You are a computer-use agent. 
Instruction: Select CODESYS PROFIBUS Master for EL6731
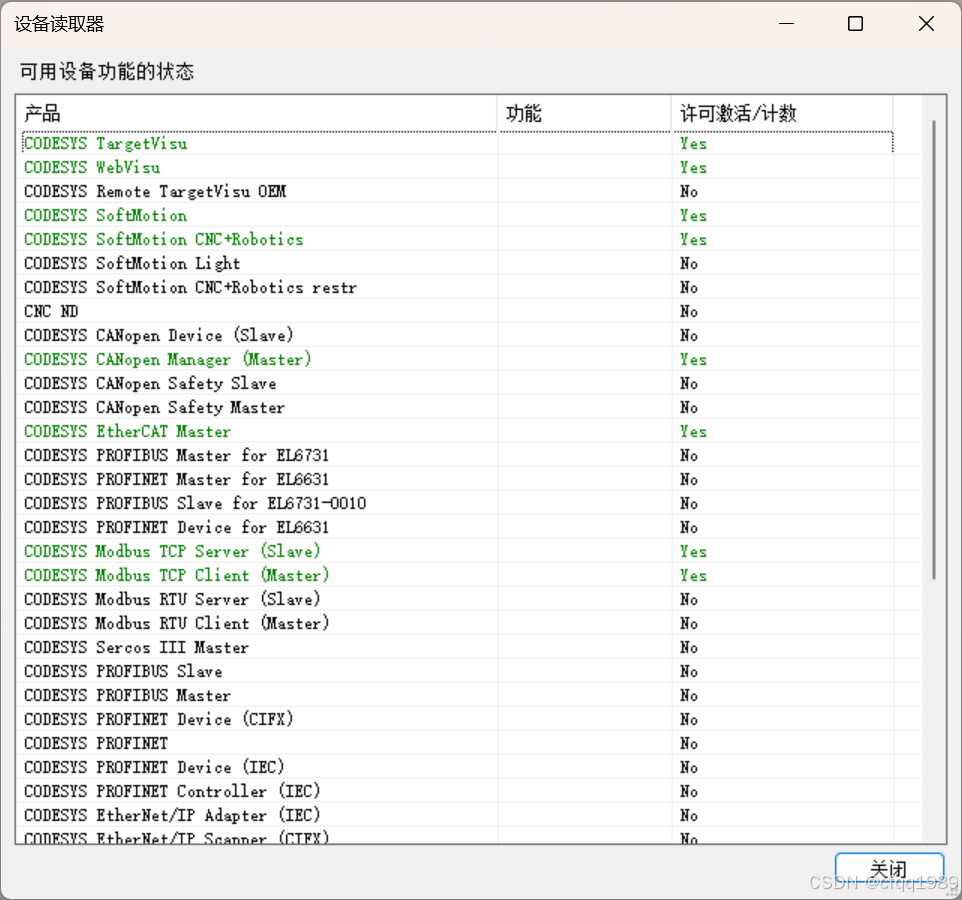click(x=458, y=455)
